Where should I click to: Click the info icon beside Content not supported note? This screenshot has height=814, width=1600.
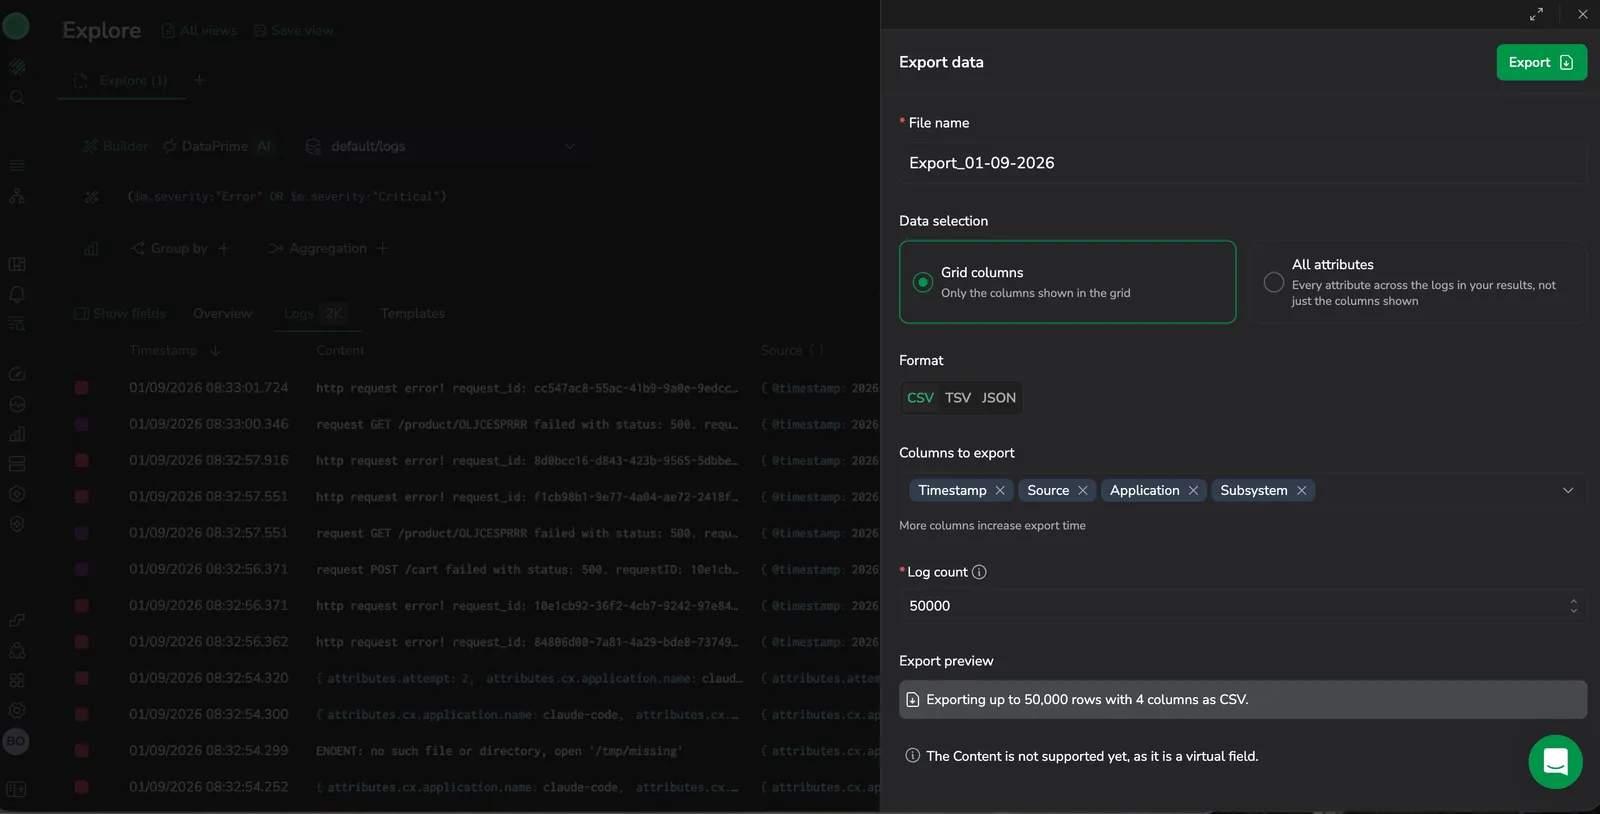click(x=912, y=756)
